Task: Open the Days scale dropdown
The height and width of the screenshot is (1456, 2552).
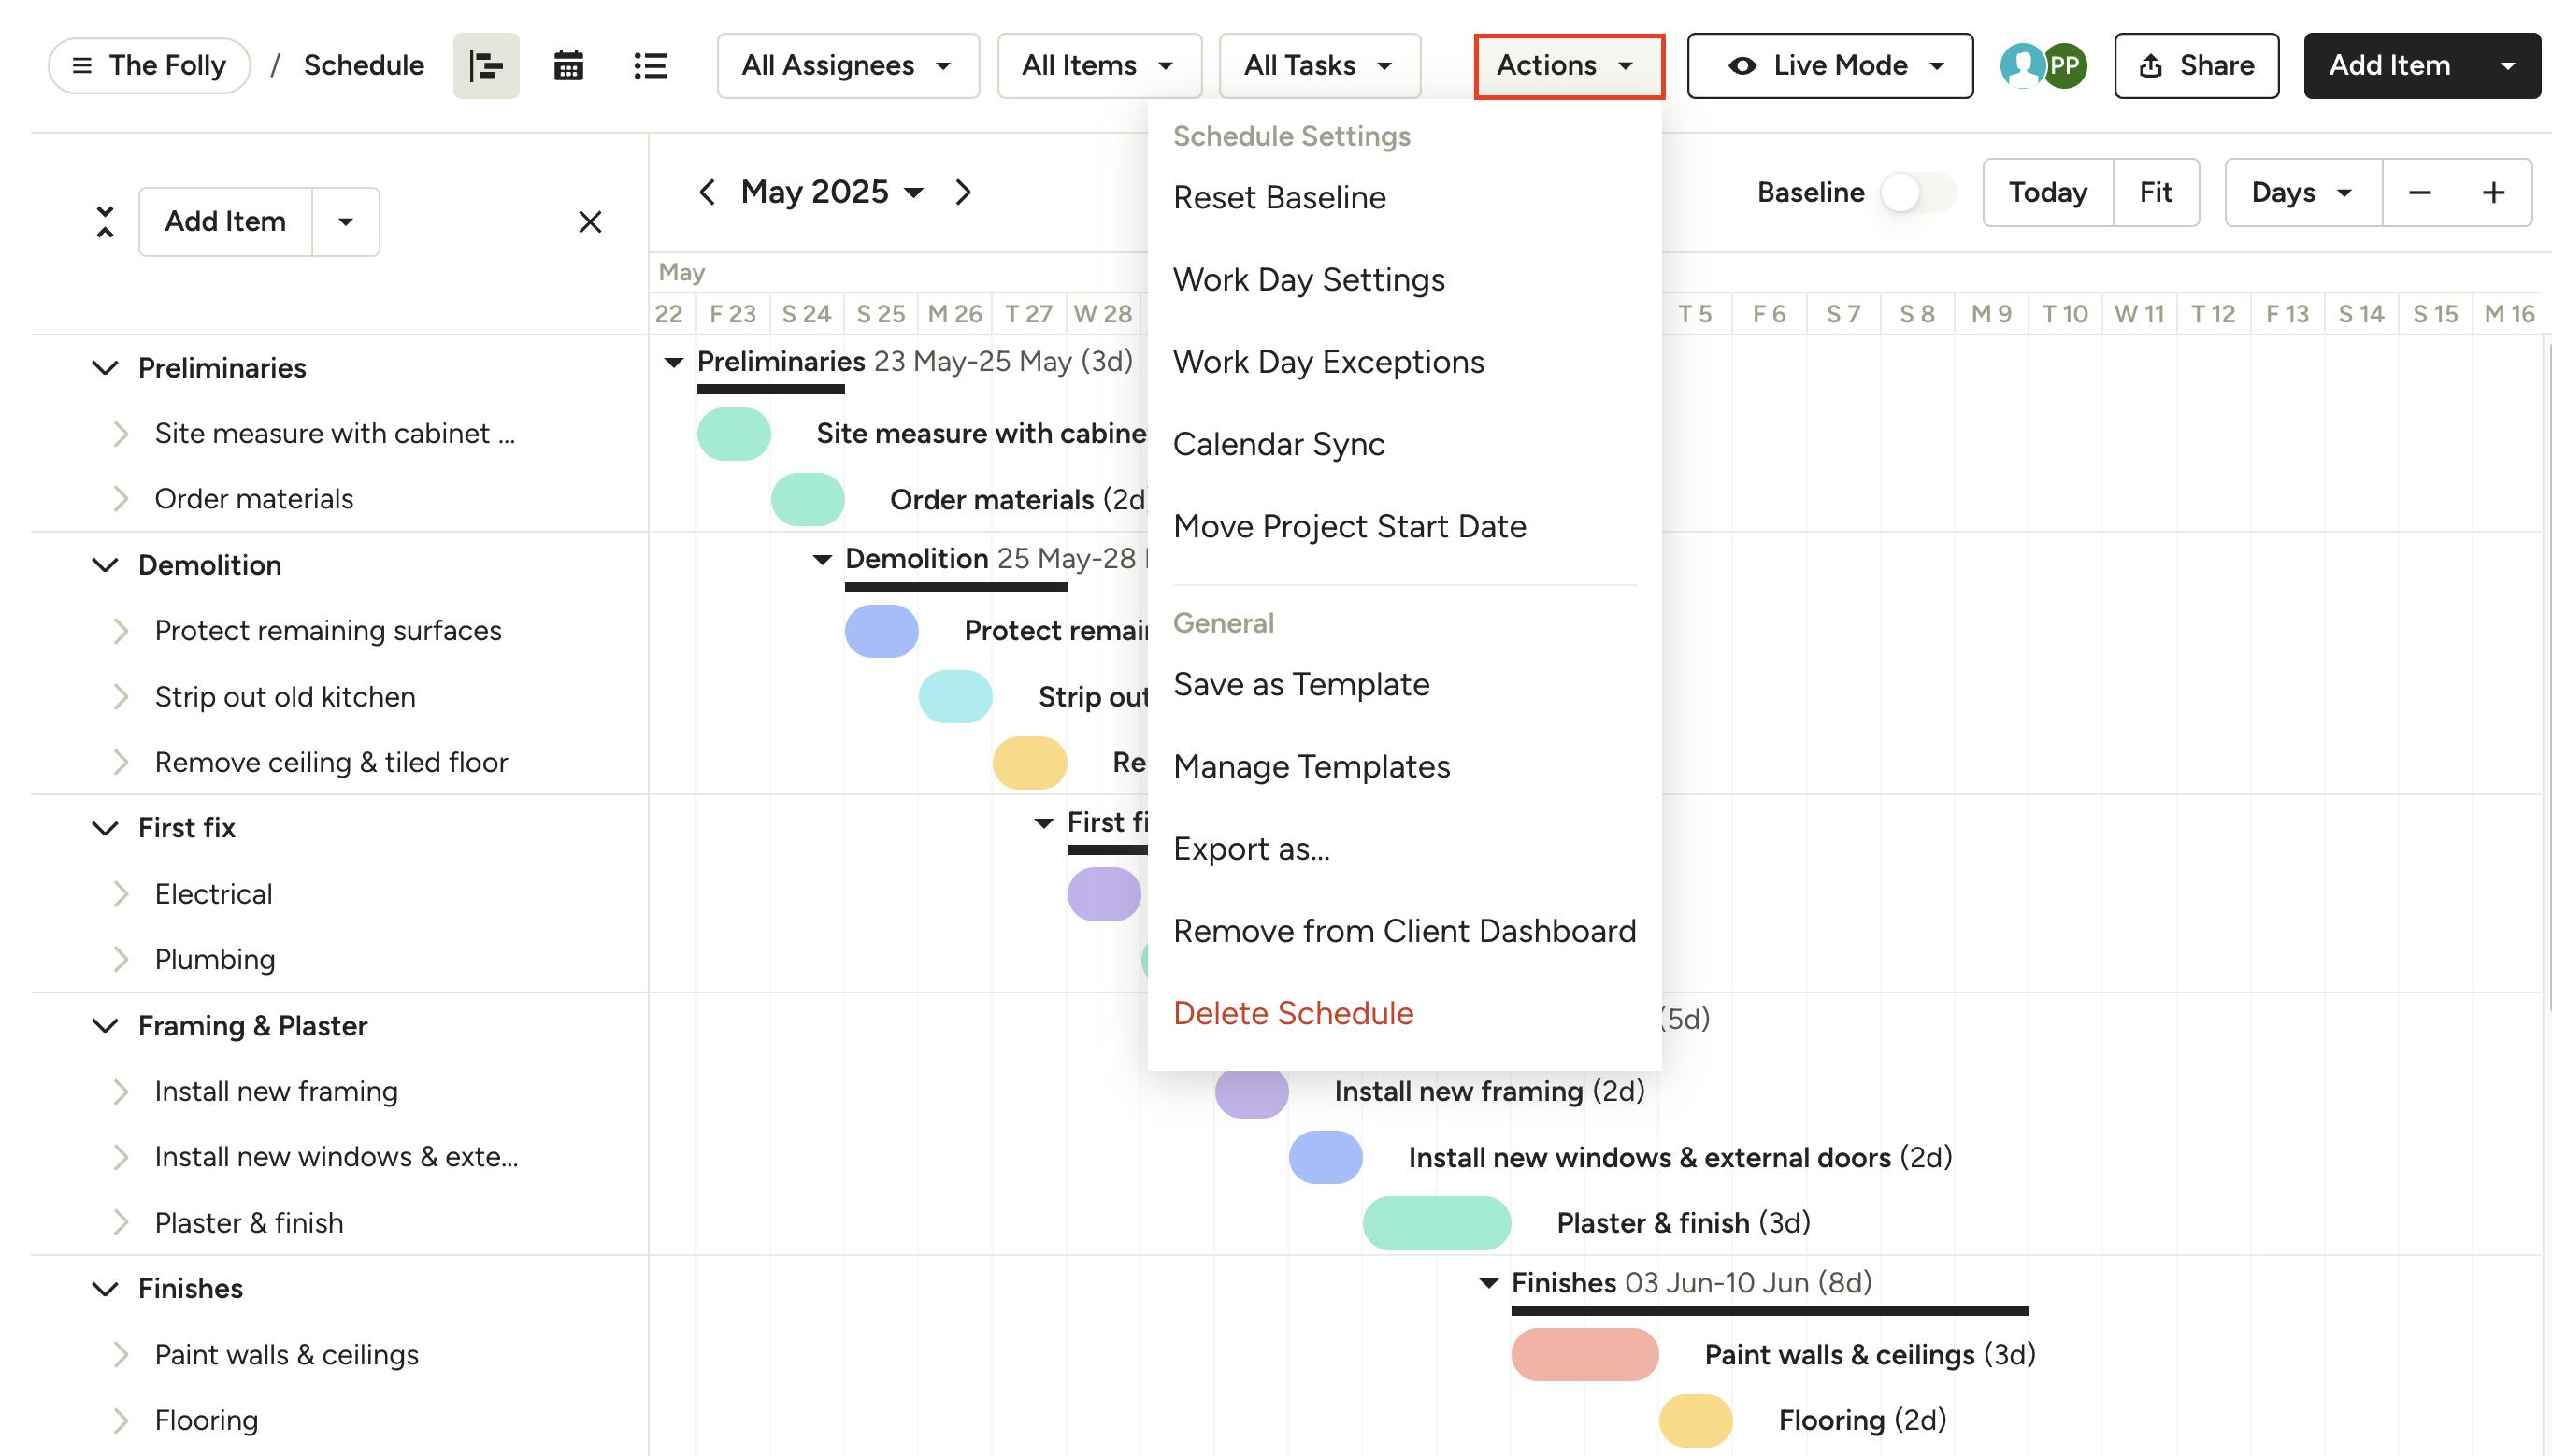Action: coord(2302,192)
